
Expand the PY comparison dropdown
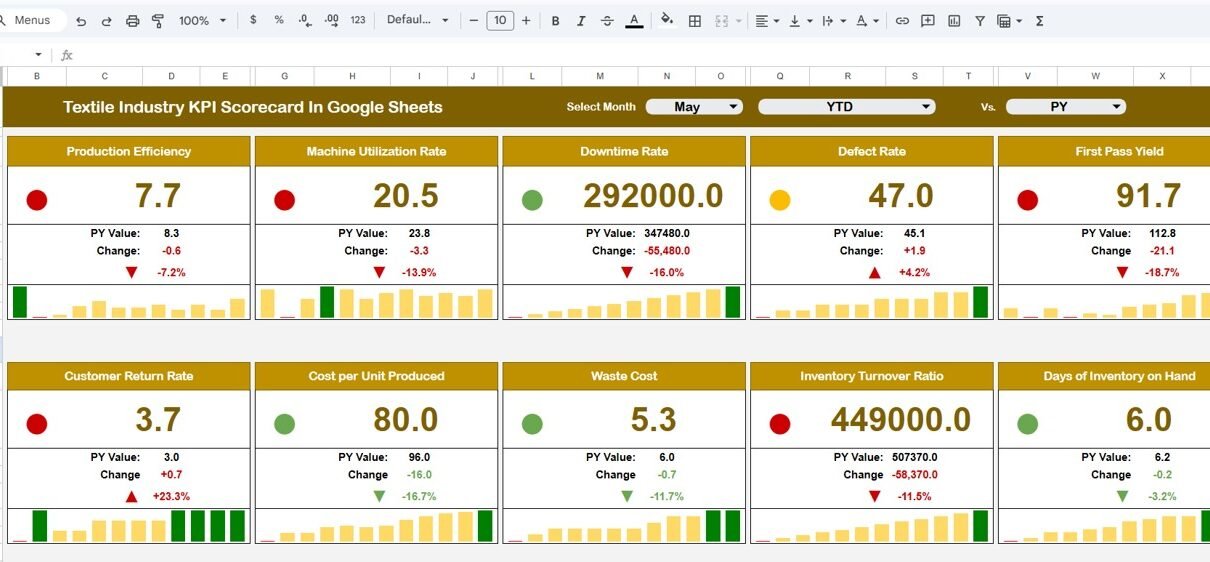(1065, 107)
